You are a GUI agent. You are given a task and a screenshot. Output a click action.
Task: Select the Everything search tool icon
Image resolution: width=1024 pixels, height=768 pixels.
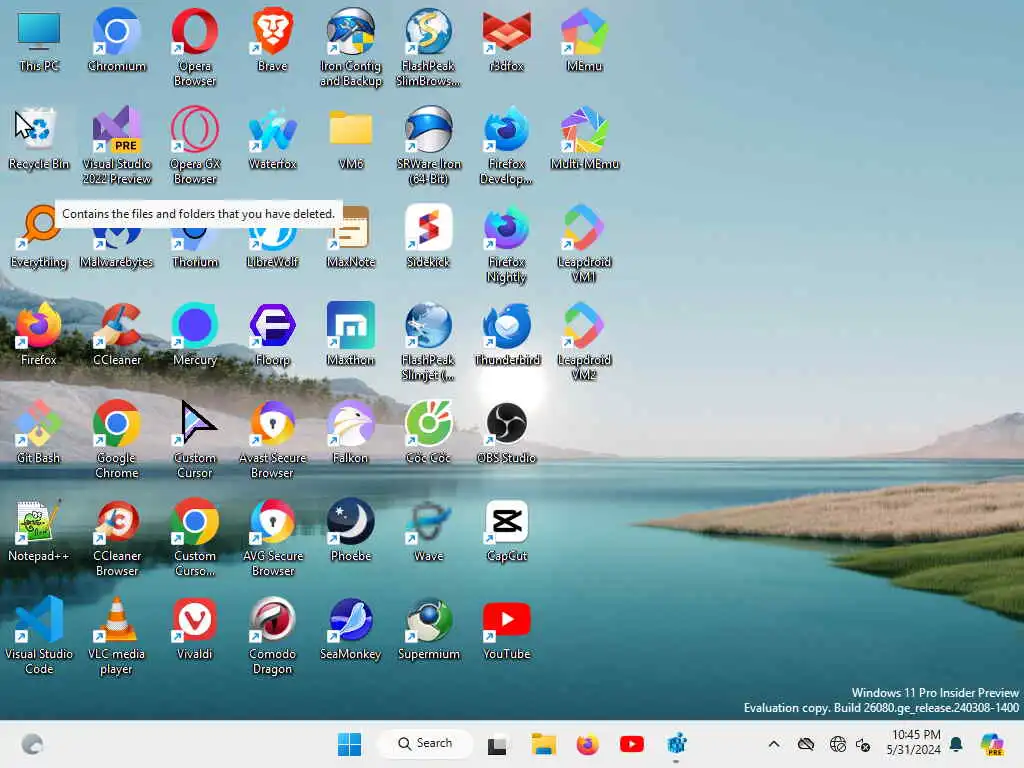coord(39,236)
